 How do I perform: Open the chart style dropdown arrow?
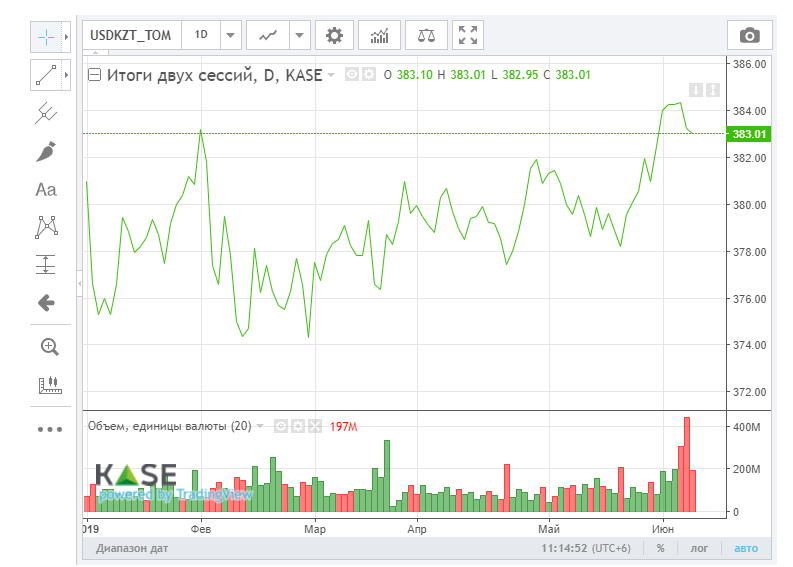click(x=300, y=35)
